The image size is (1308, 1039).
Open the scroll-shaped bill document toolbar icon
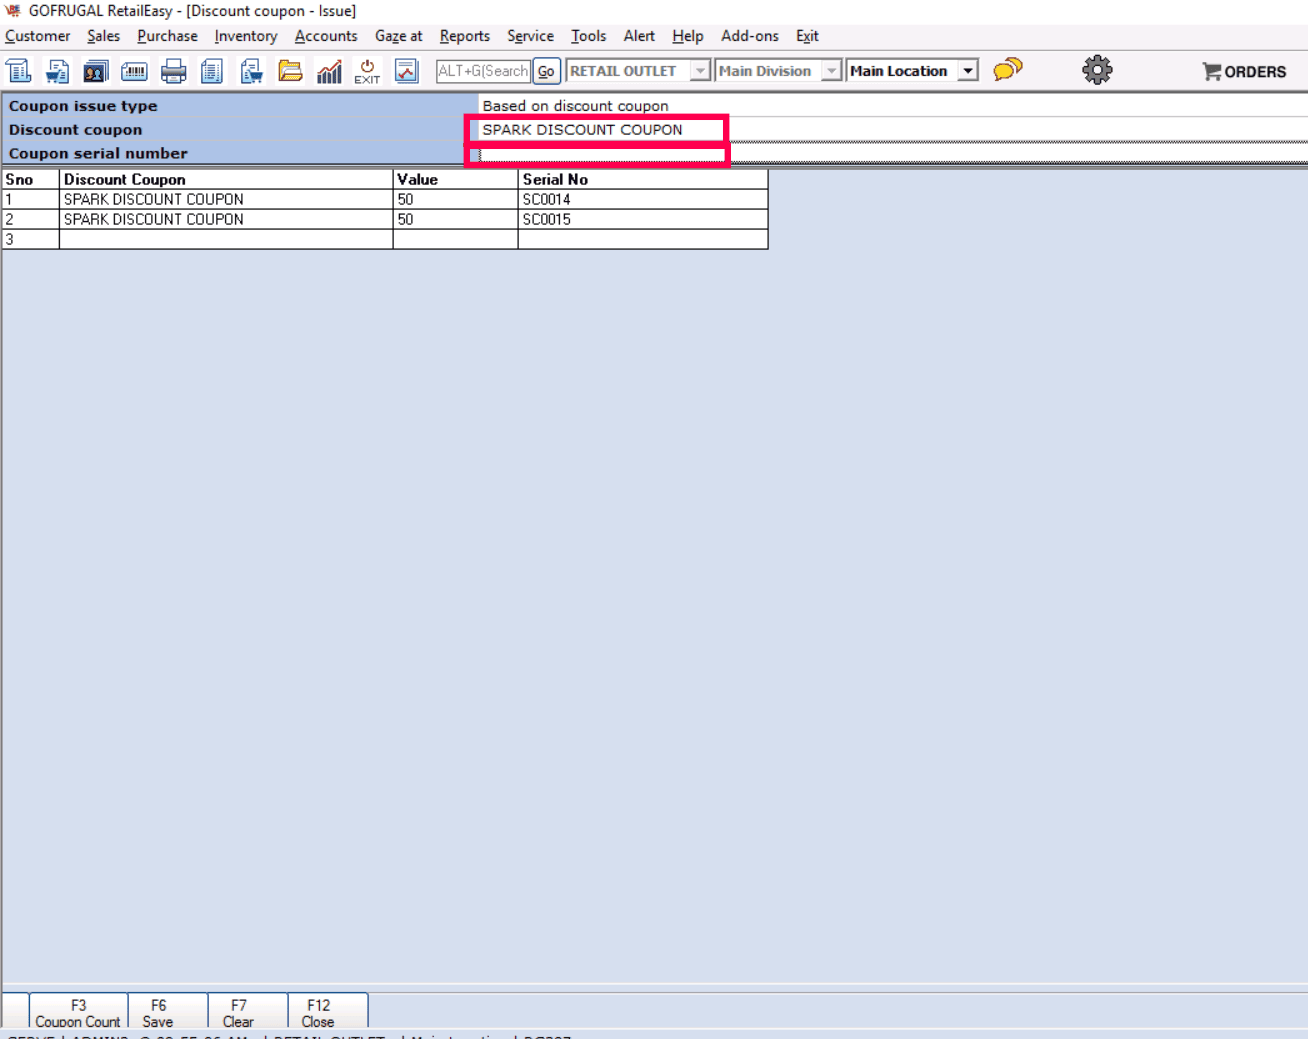19,71
